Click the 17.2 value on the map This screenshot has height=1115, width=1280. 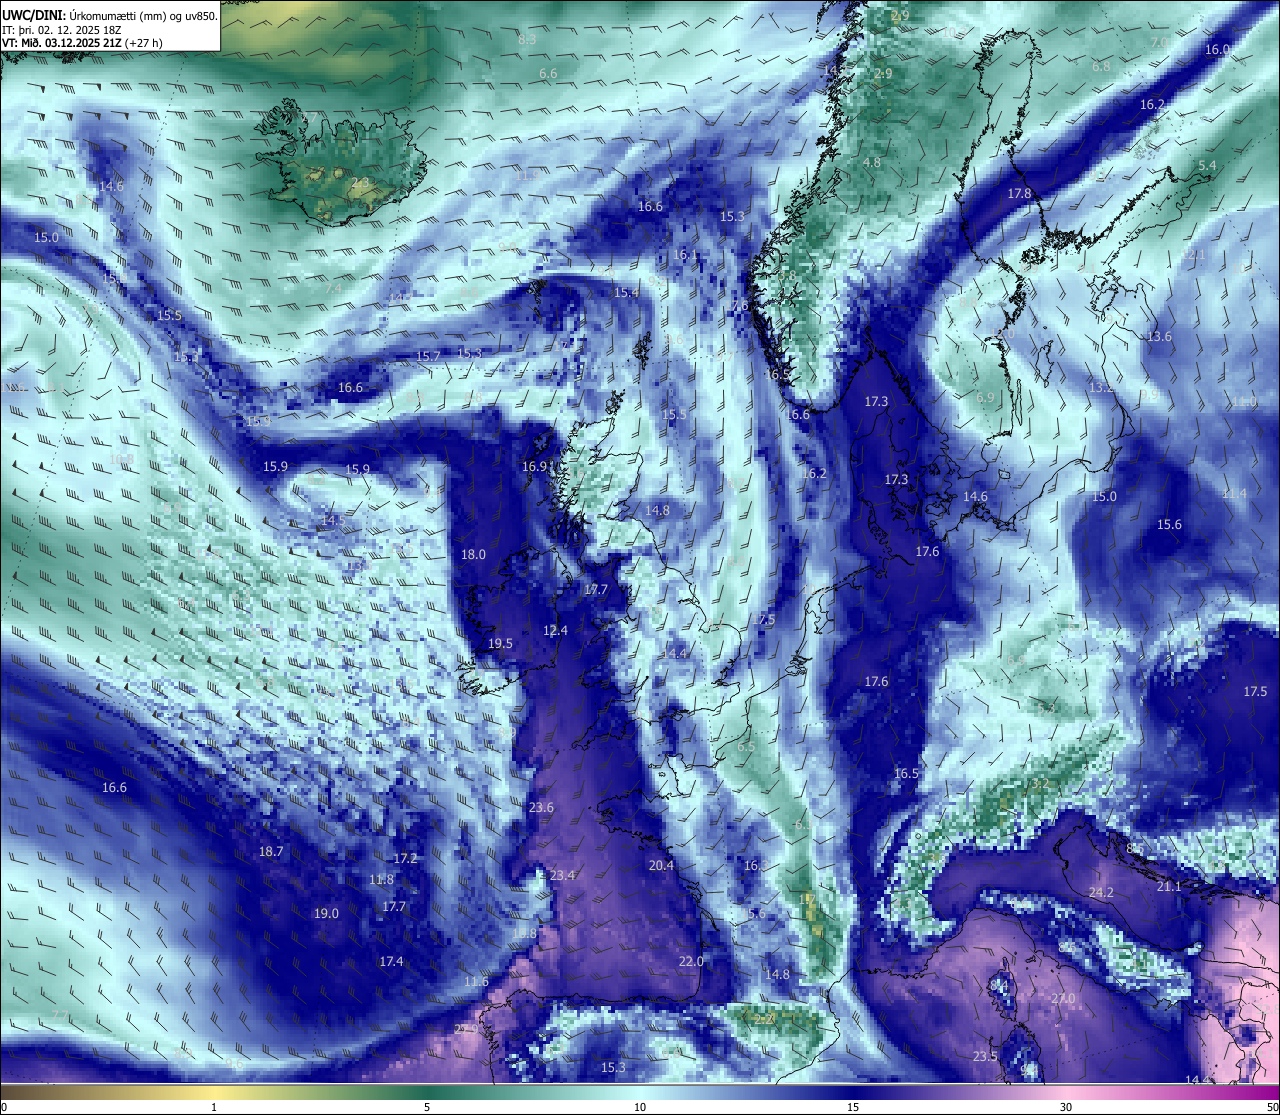[405, 859]
